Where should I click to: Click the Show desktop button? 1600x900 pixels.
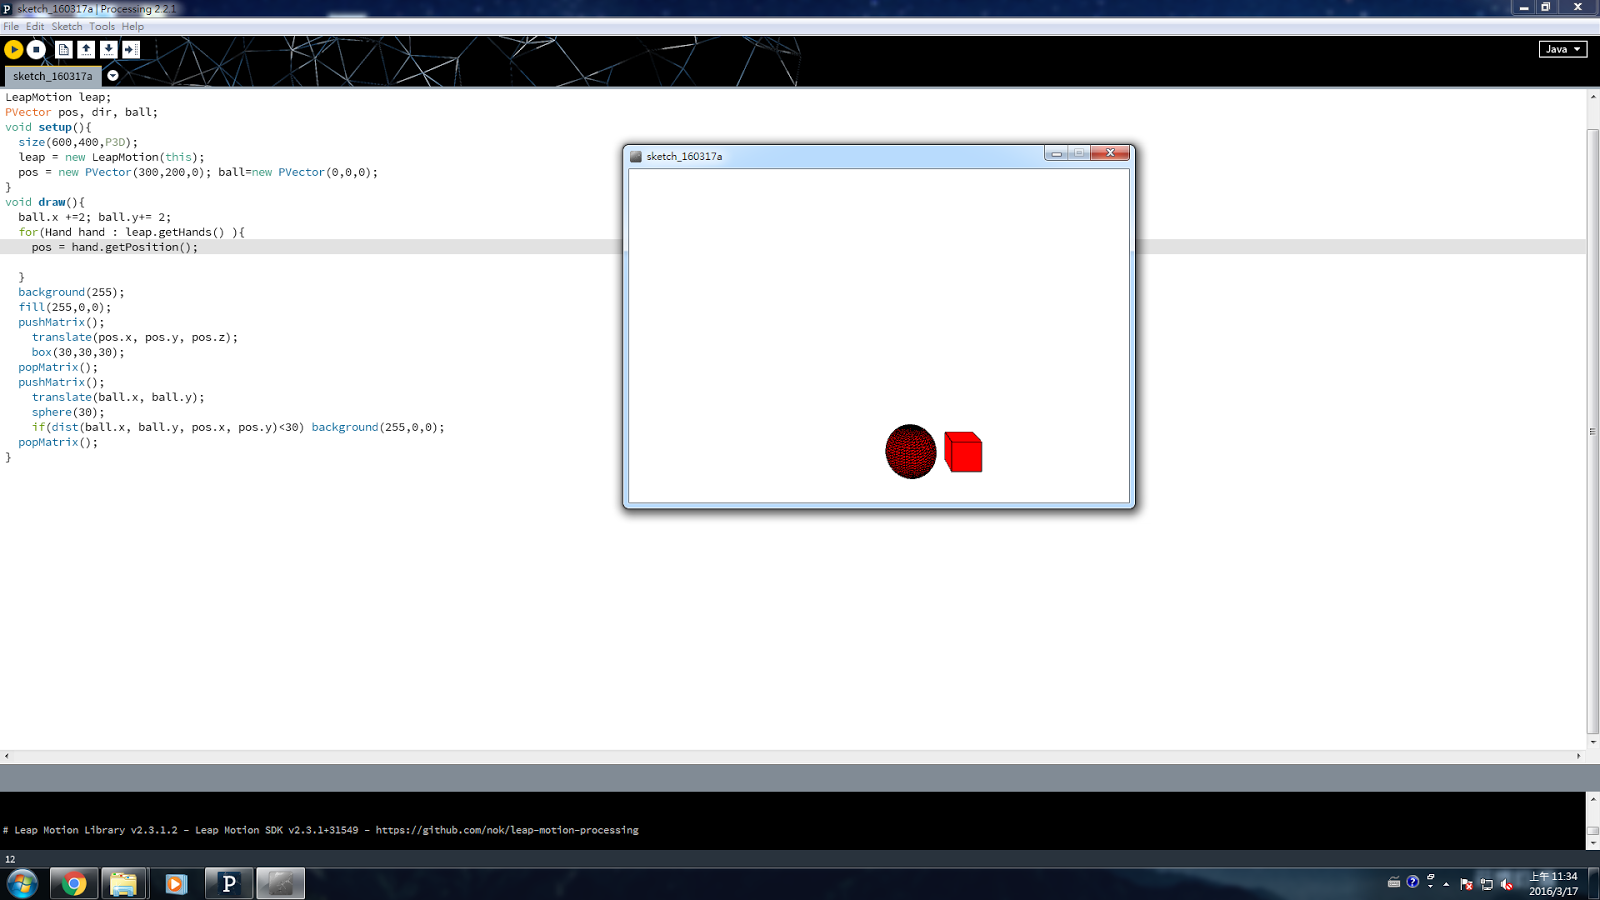pos(1593,884)
